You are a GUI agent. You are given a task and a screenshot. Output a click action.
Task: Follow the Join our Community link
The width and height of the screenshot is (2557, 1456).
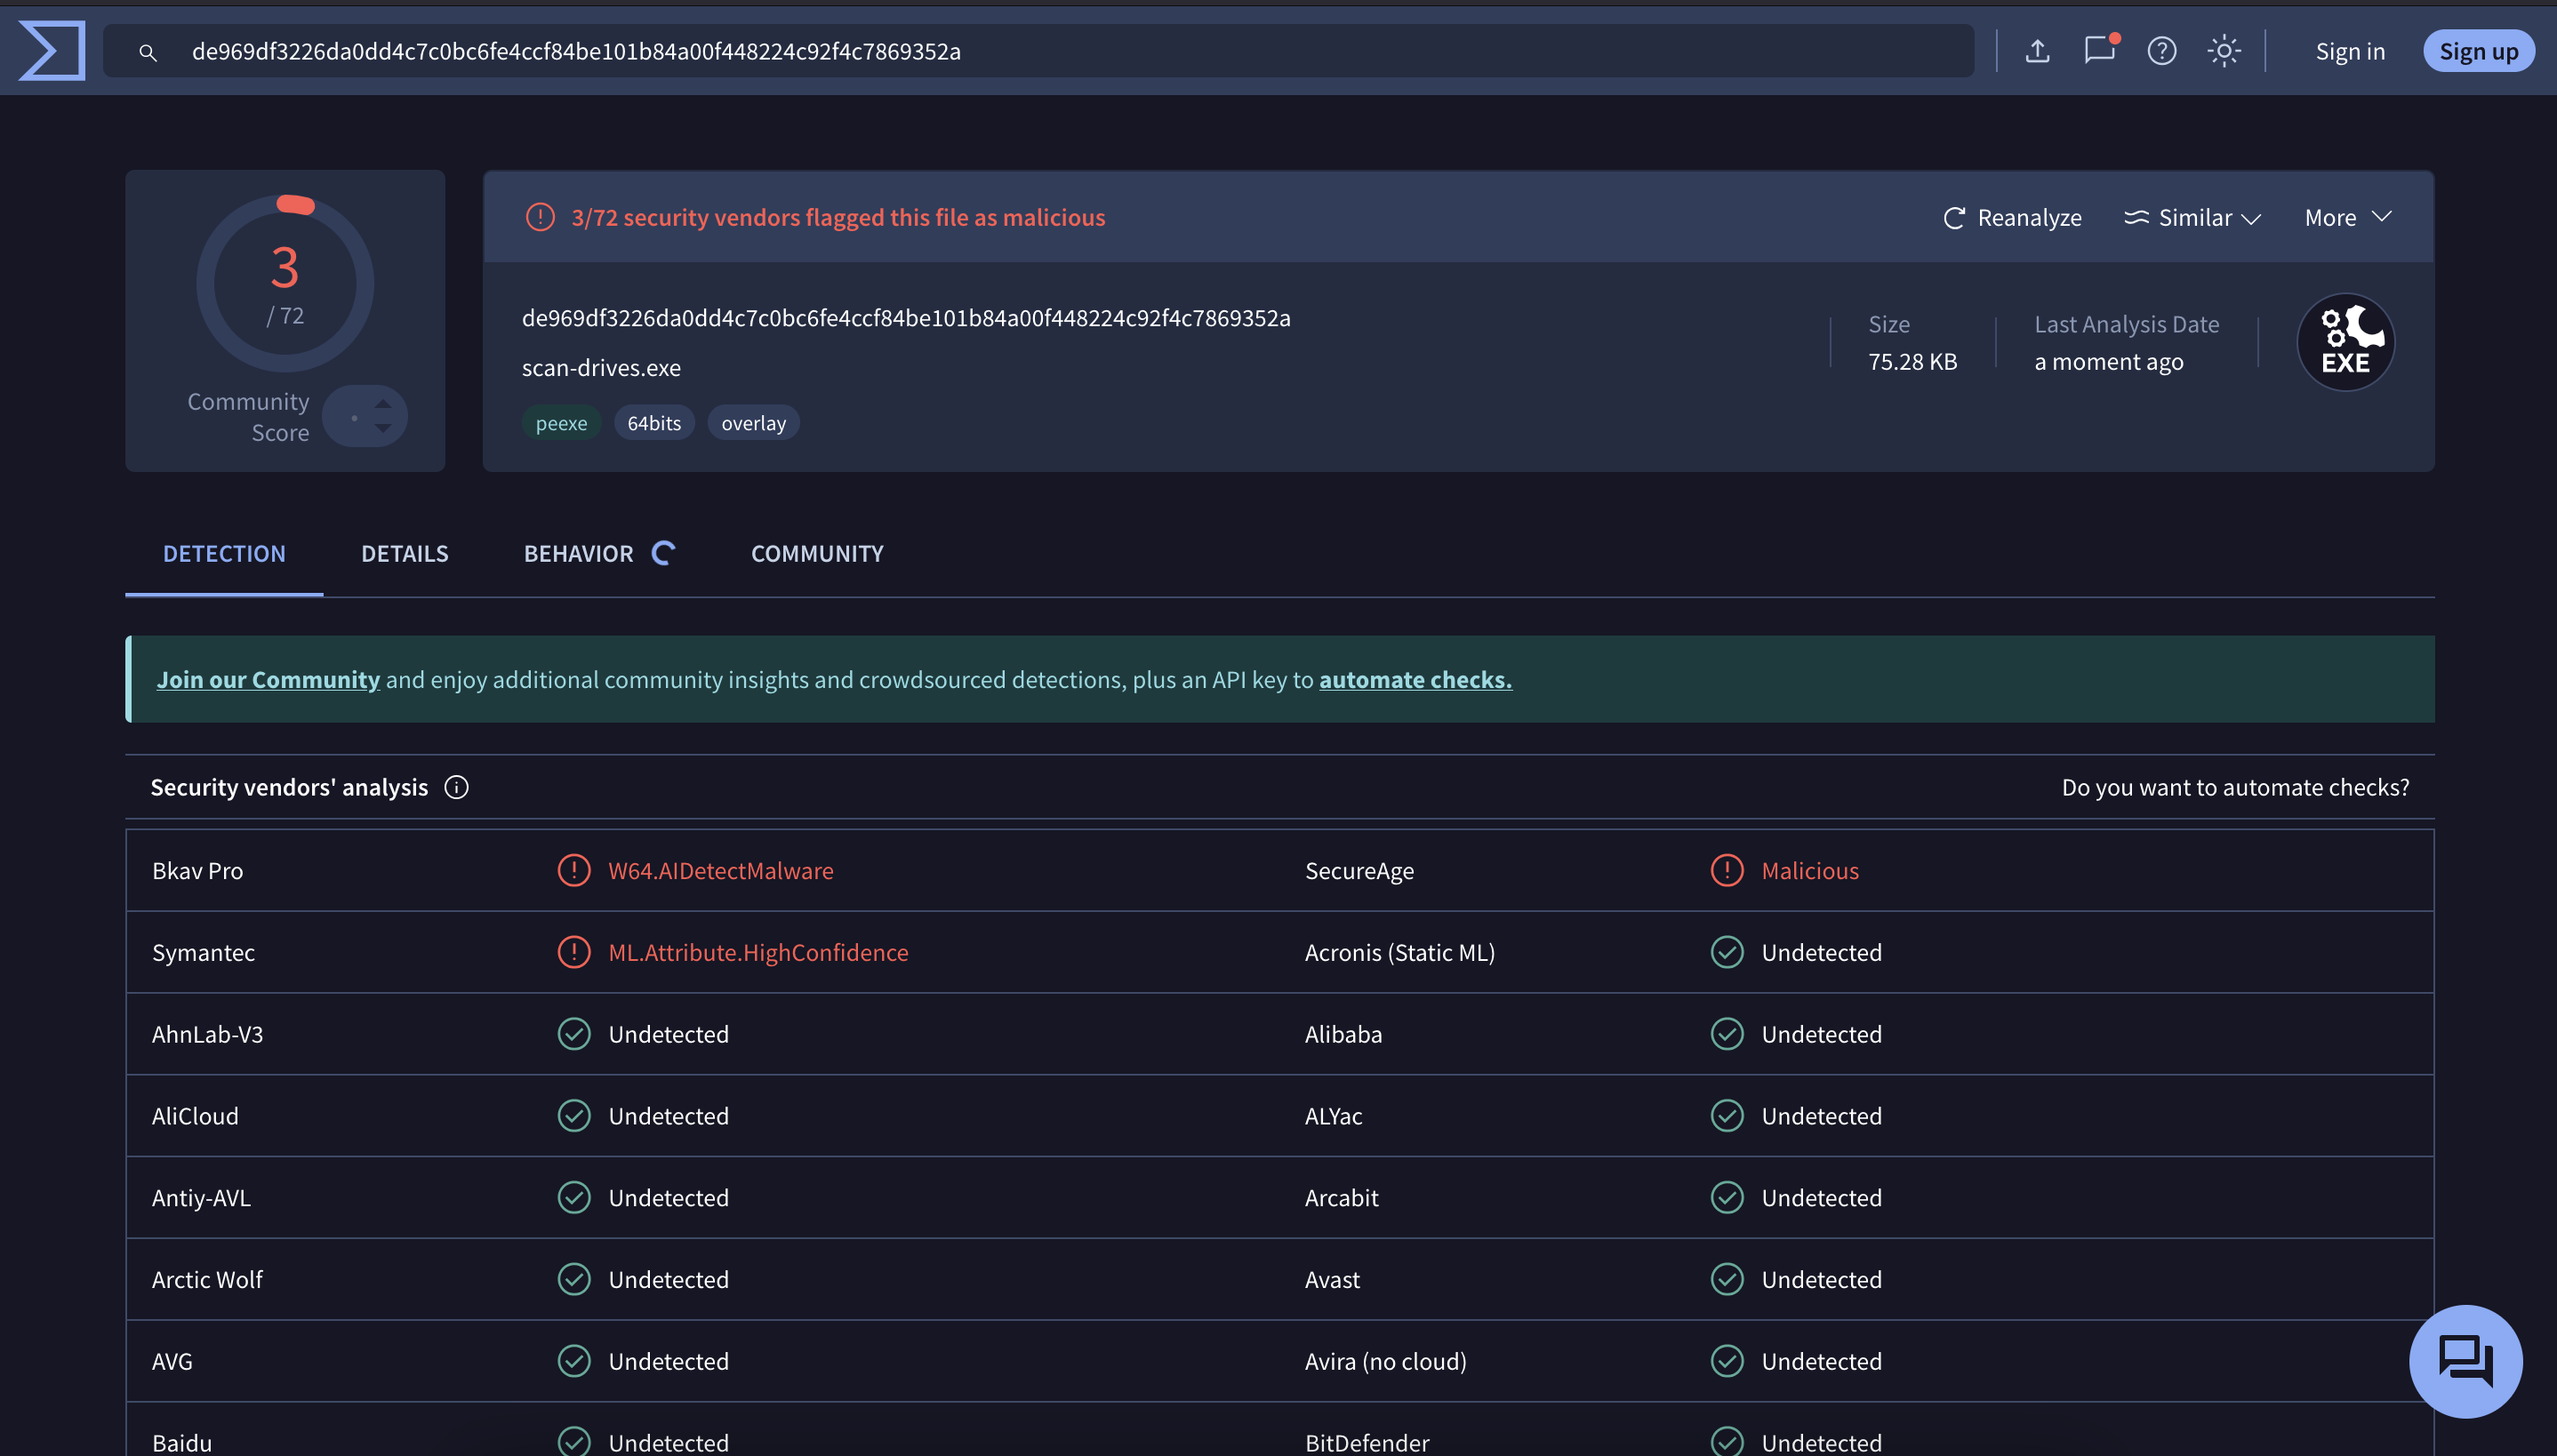coord(268,679)
